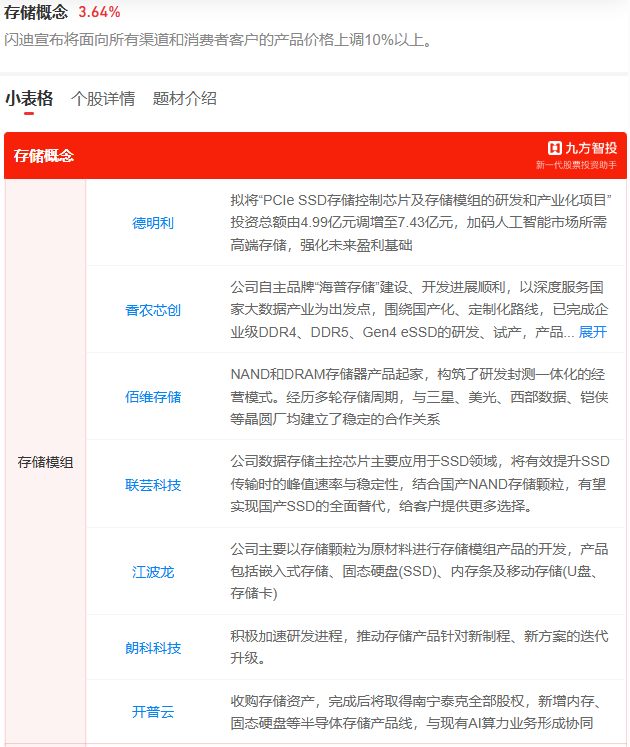Expand 香农芯创 description with 展开

click(x=592, y=332)
